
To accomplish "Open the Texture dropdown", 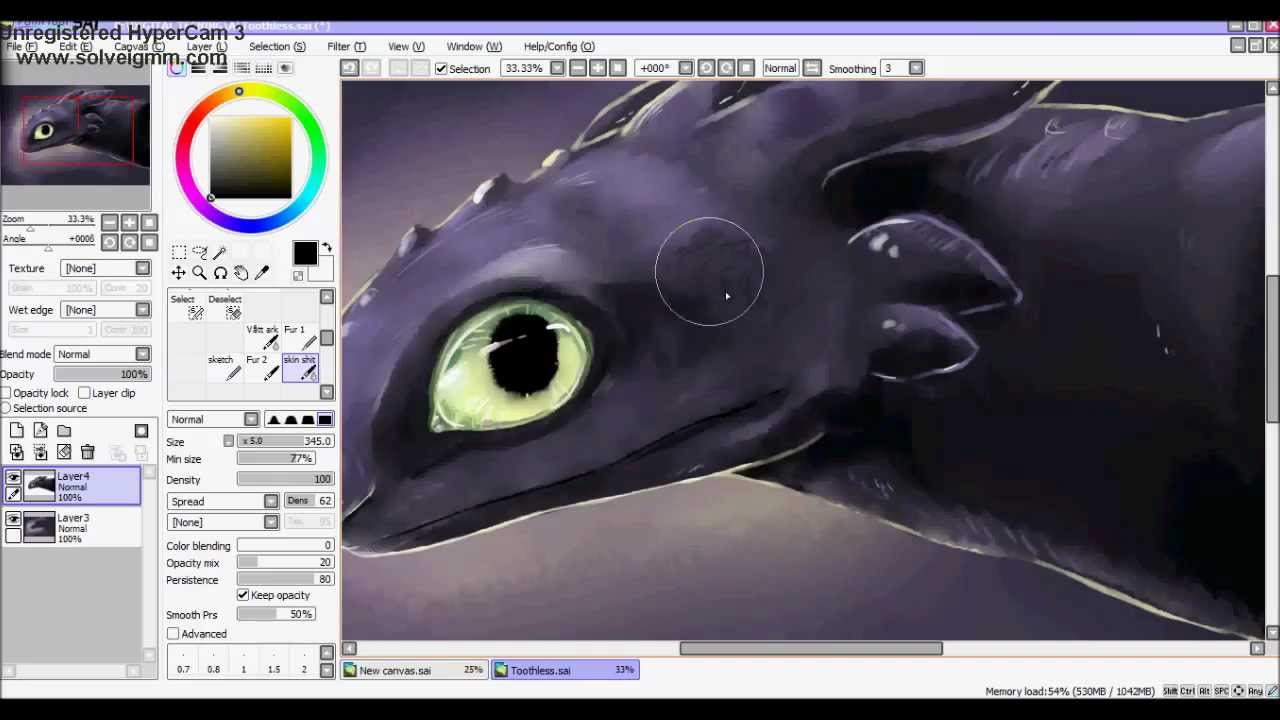I will [x=106, y=268].
